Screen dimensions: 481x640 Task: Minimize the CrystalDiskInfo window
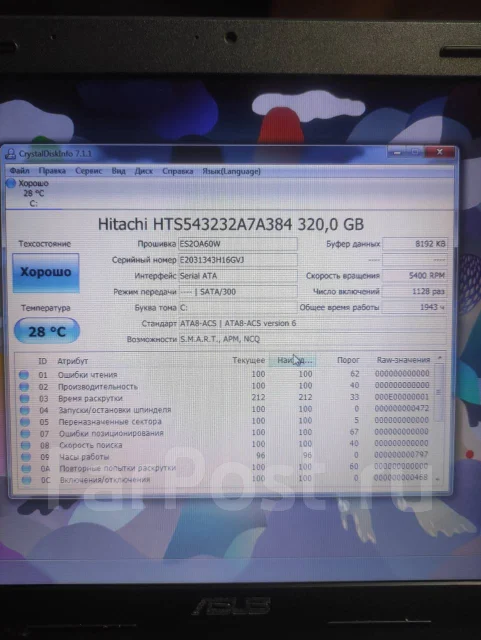pos(397,152)
